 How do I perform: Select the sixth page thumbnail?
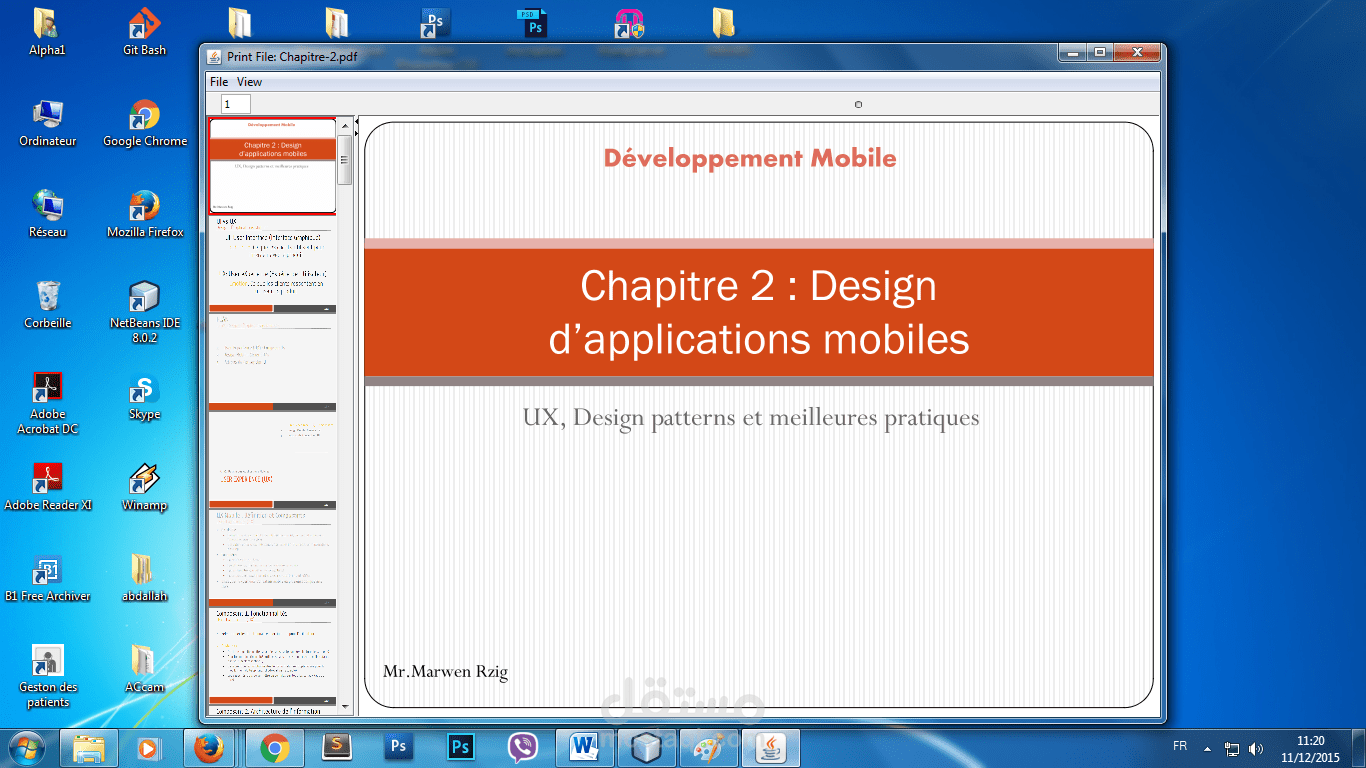point(272,655)
